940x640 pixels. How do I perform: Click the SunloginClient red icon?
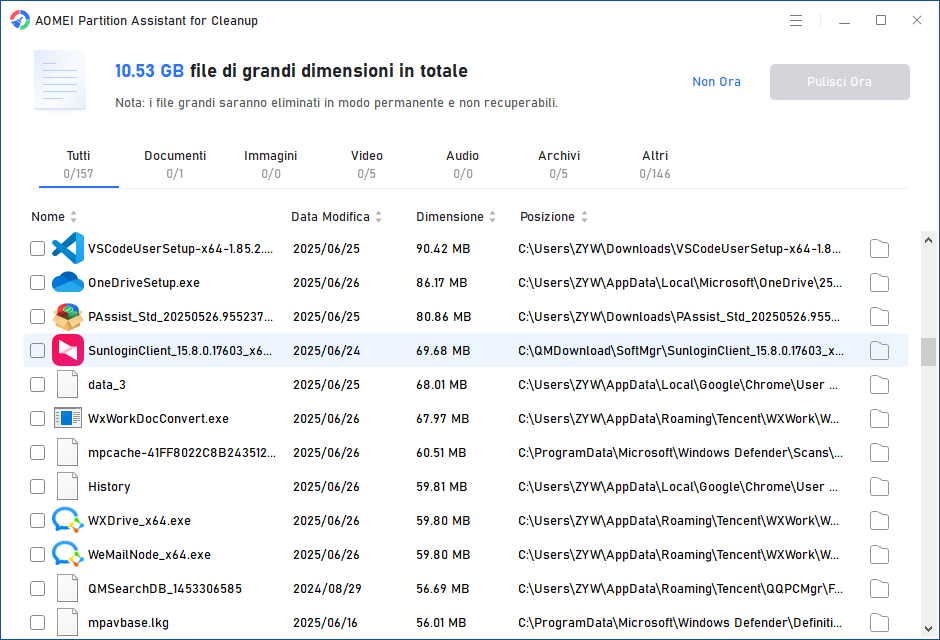[x=68, y=351]
